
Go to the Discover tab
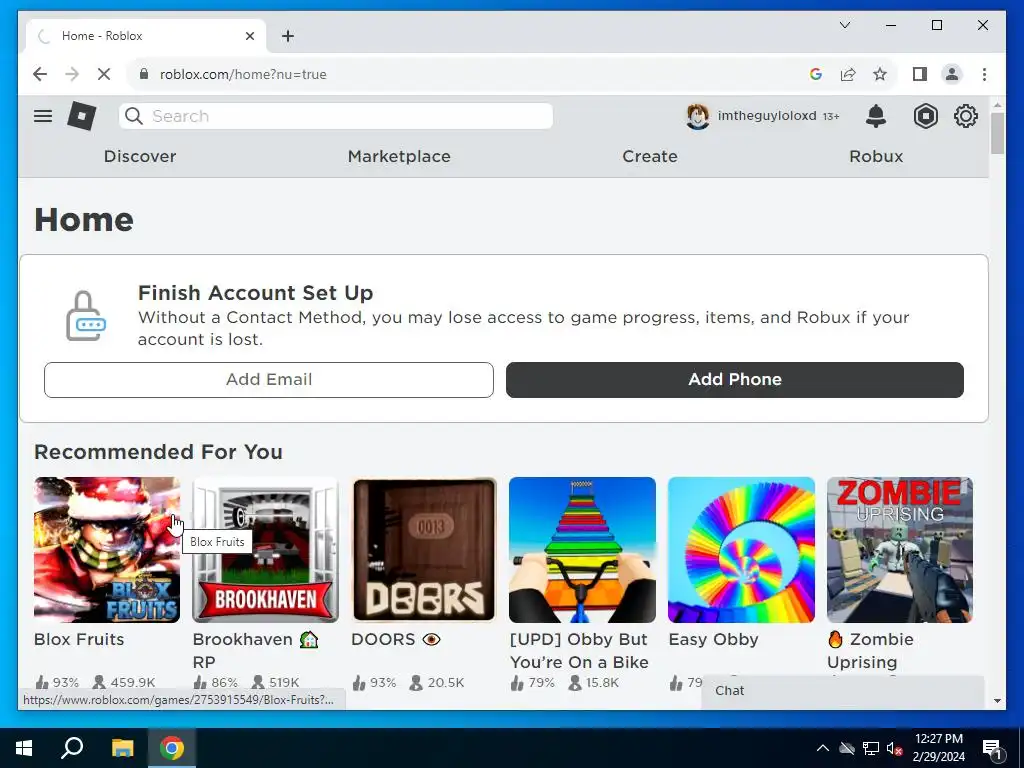(x=140, y=156)
